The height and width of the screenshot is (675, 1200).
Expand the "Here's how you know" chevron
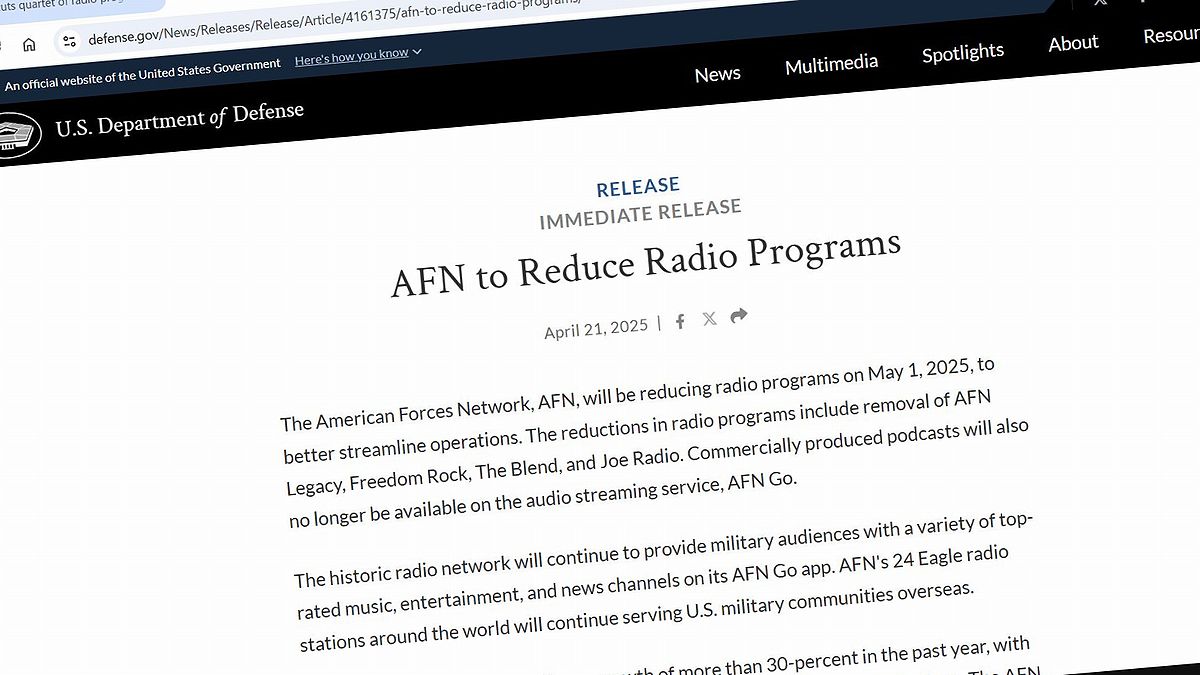tap(417, 52)
